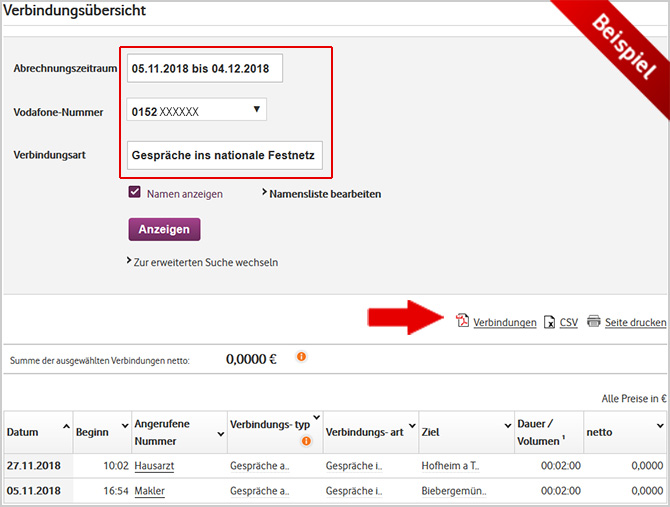This screenshot has width=670, height=507.
Task: Expand Angerufene Nummer column dropdown
Action: coord(219,425)
